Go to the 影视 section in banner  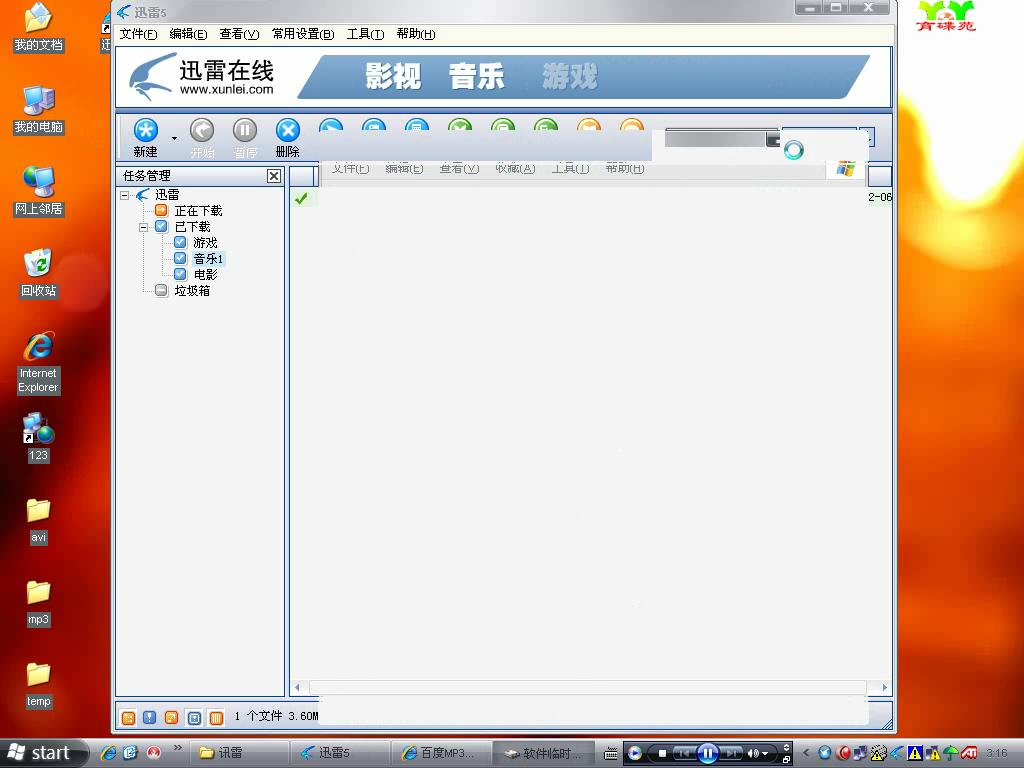coord(392,76)
